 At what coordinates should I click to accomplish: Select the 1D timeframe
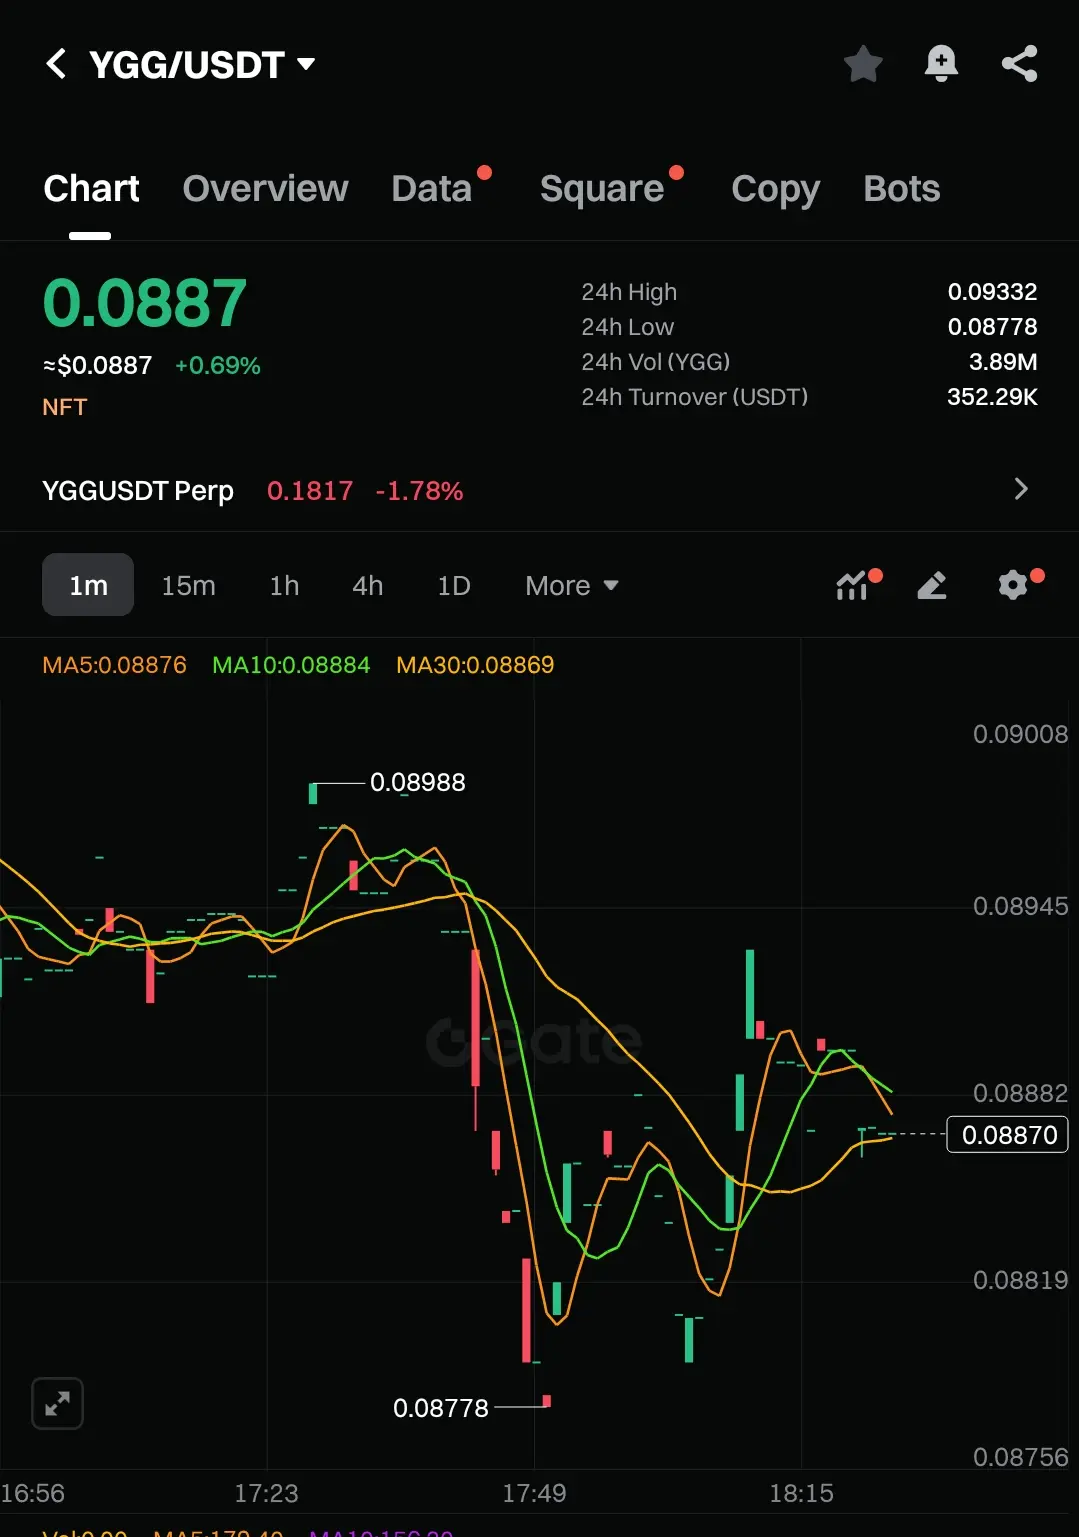[453, 585]
